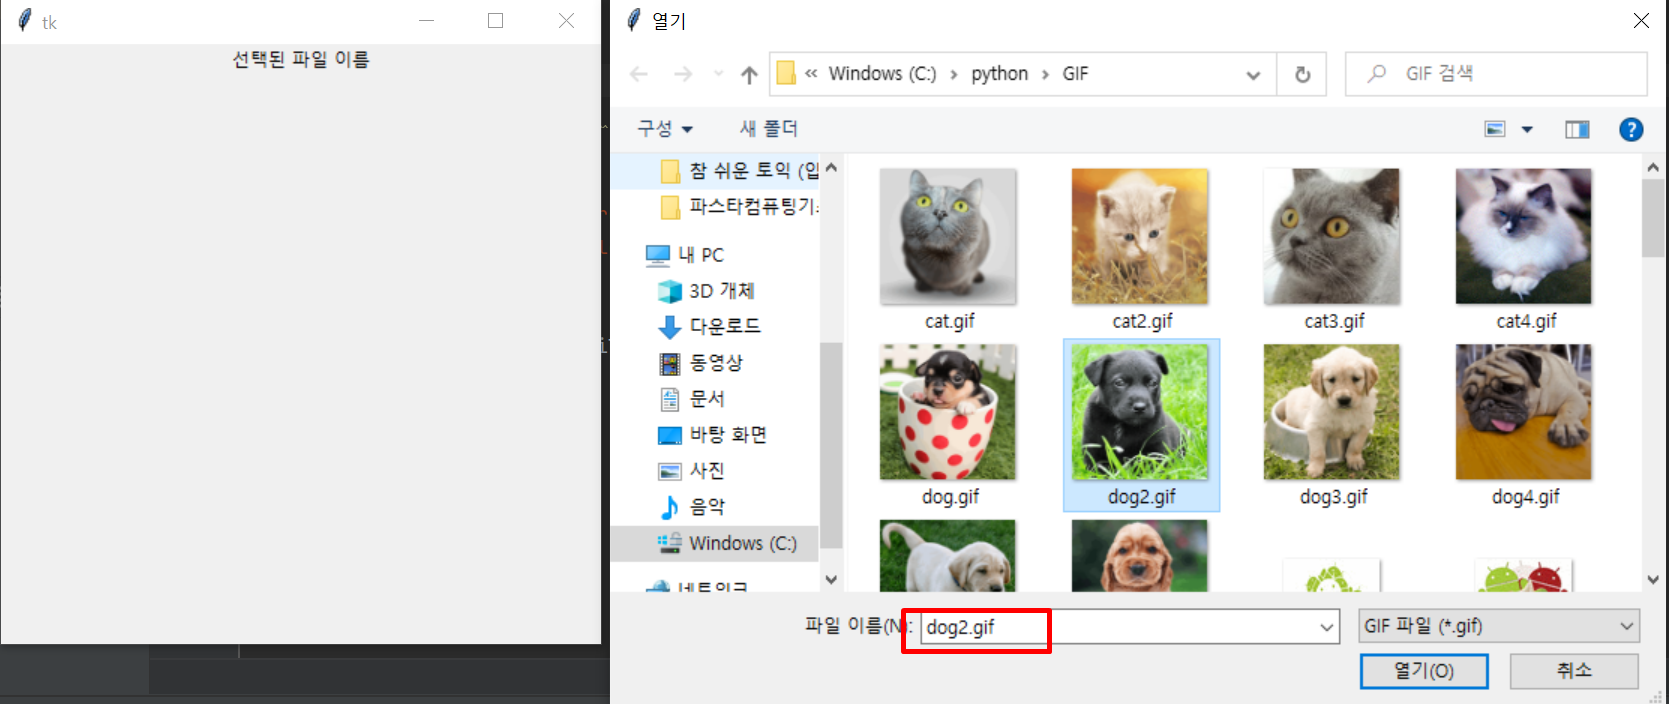Click the feather icon in 열기 dialog title
The image size is (1669, 704).
pos(633,20)
